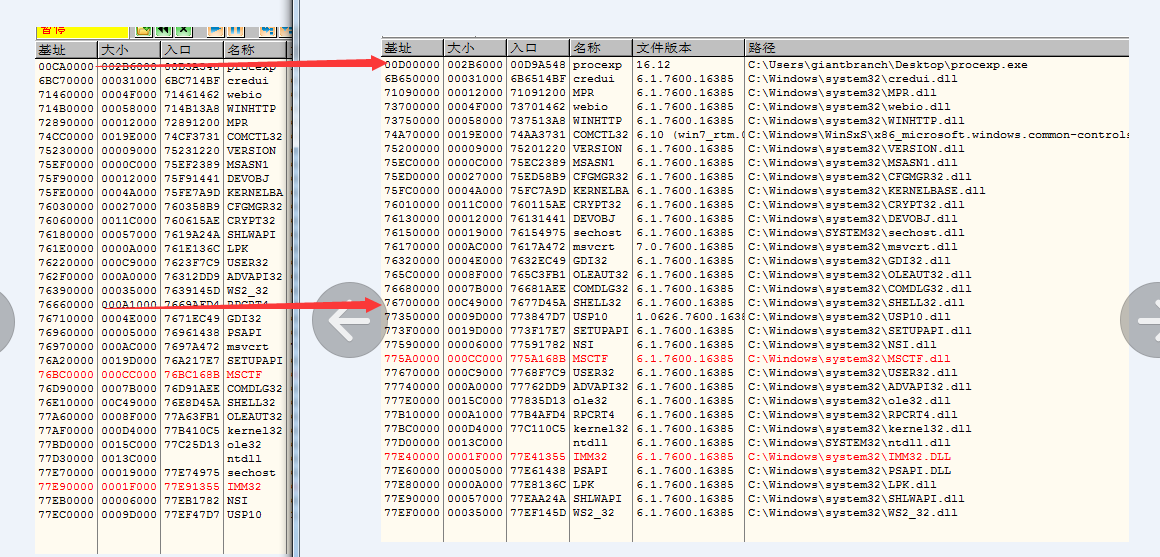This screenshot has width=1160, height=557.
Task: Click 名称 column header in left module list
Action: (x=253, y=50)
